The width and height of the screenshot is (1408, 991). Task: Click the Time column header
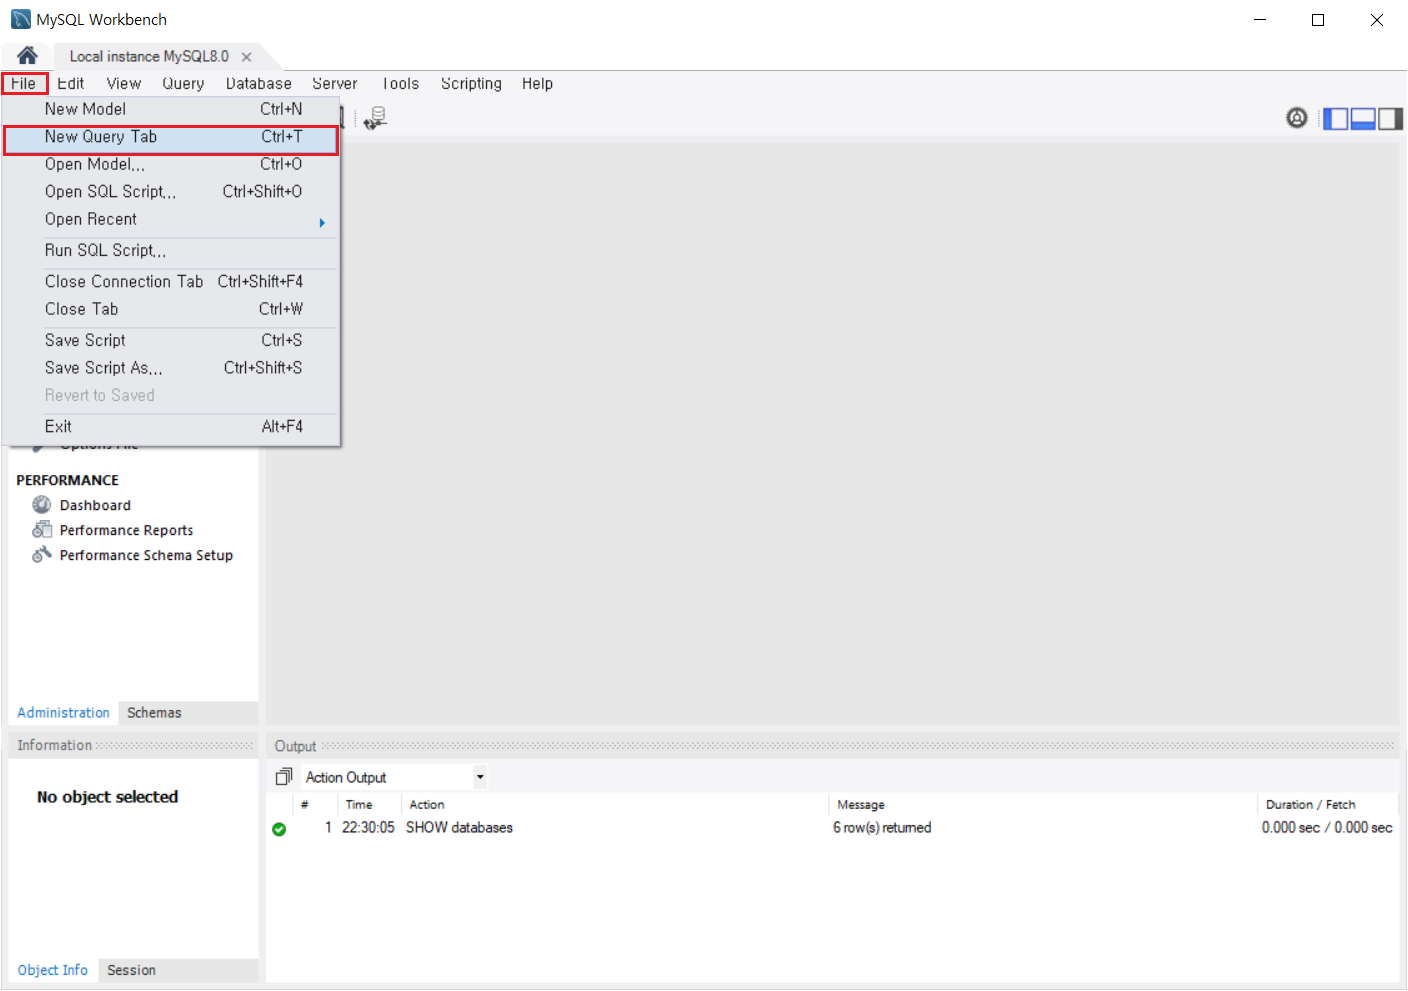pyautogui.click(x=359, y=805)
